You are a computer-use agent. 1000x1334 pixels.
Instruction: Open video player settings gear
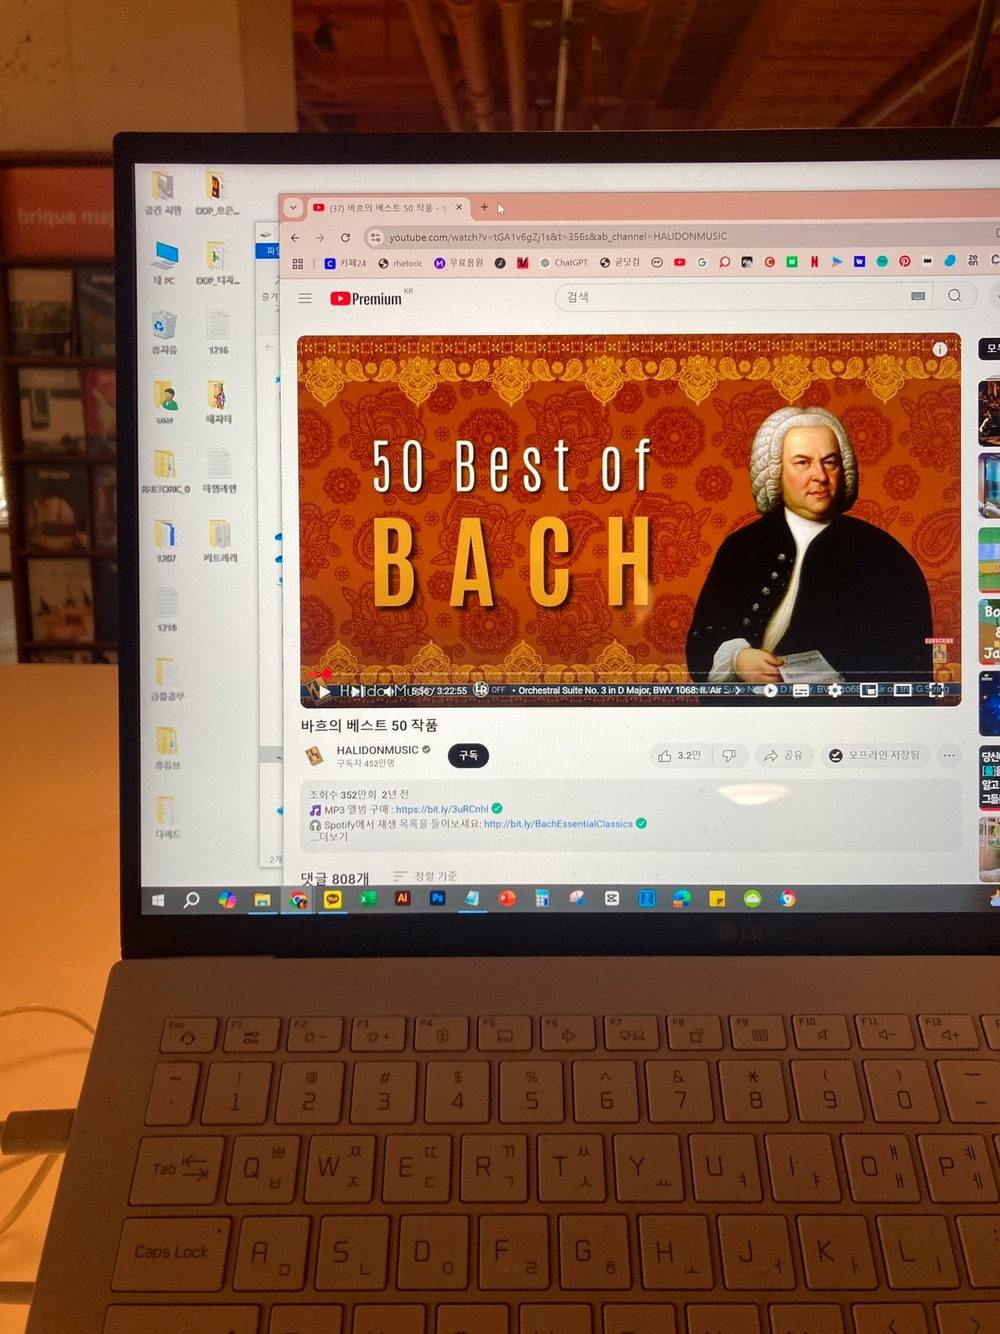(x=835, y=690)
